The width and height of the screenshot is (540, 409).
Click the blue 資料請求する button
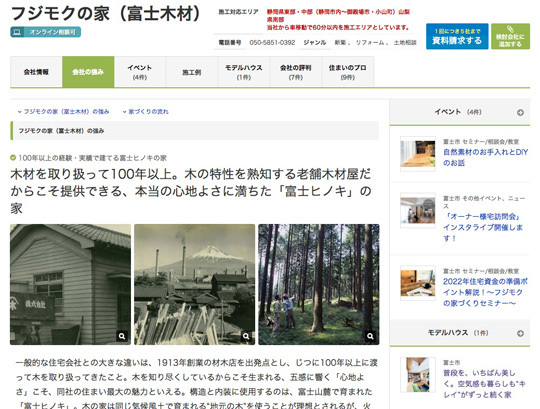pos(457,36)
